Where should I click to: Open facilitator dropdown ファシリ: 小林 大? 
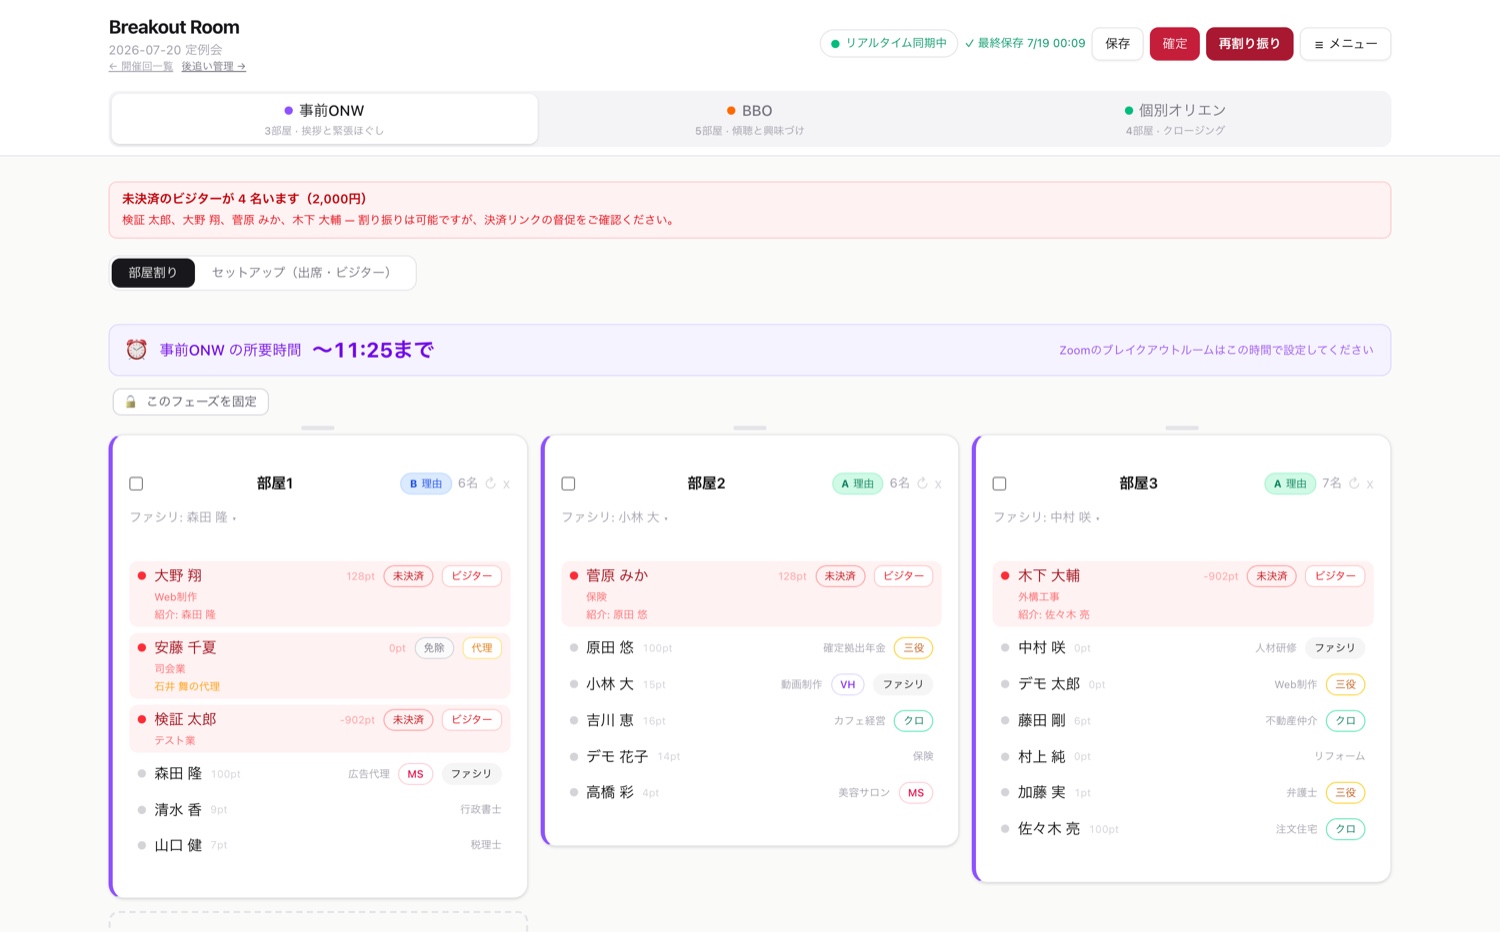click(615, 517)
